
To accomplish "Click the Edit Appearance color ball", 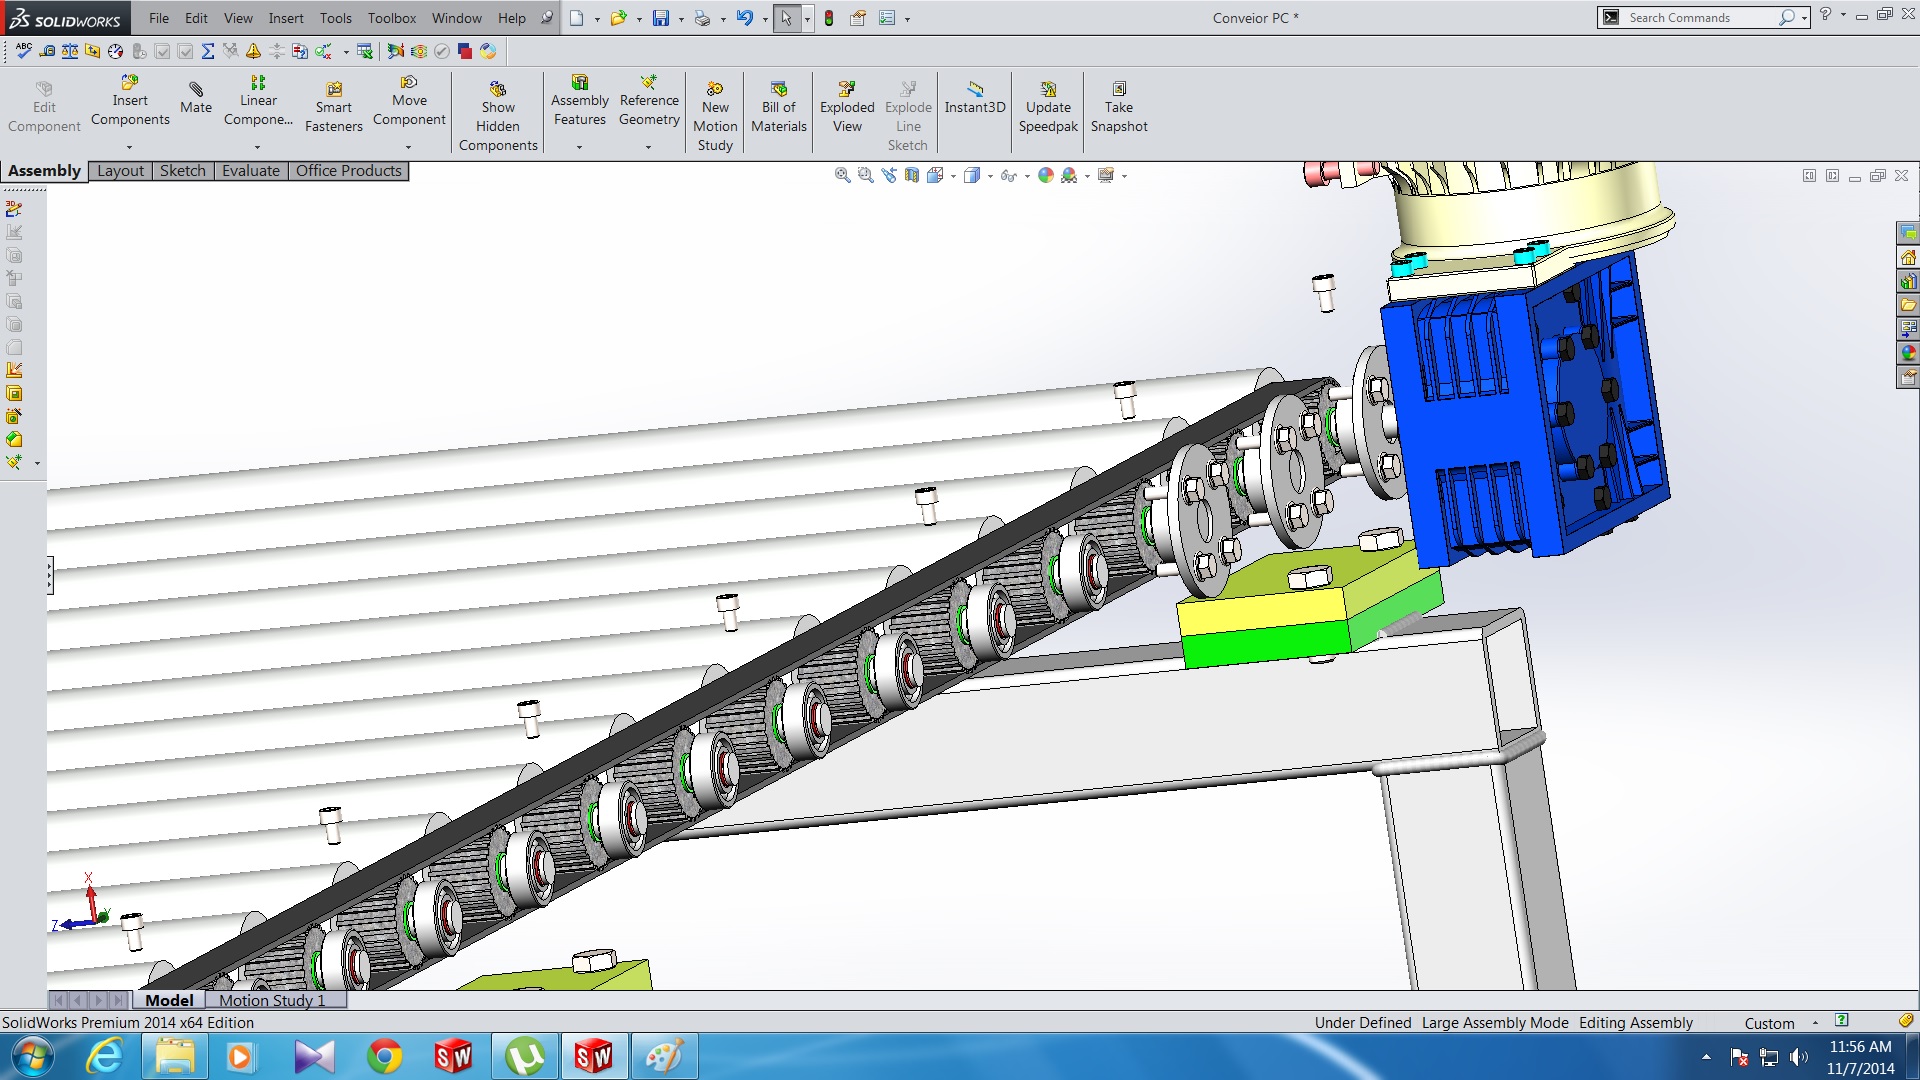I will [1045, 176].
